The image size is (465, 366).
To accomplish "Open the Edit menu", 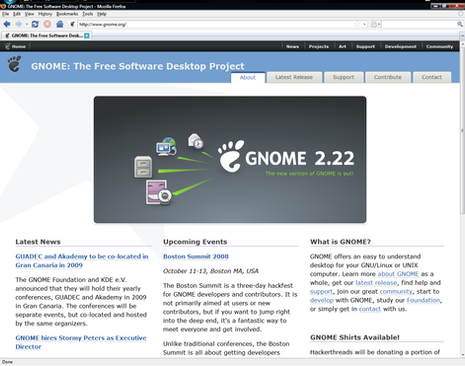I will point(17,14).
